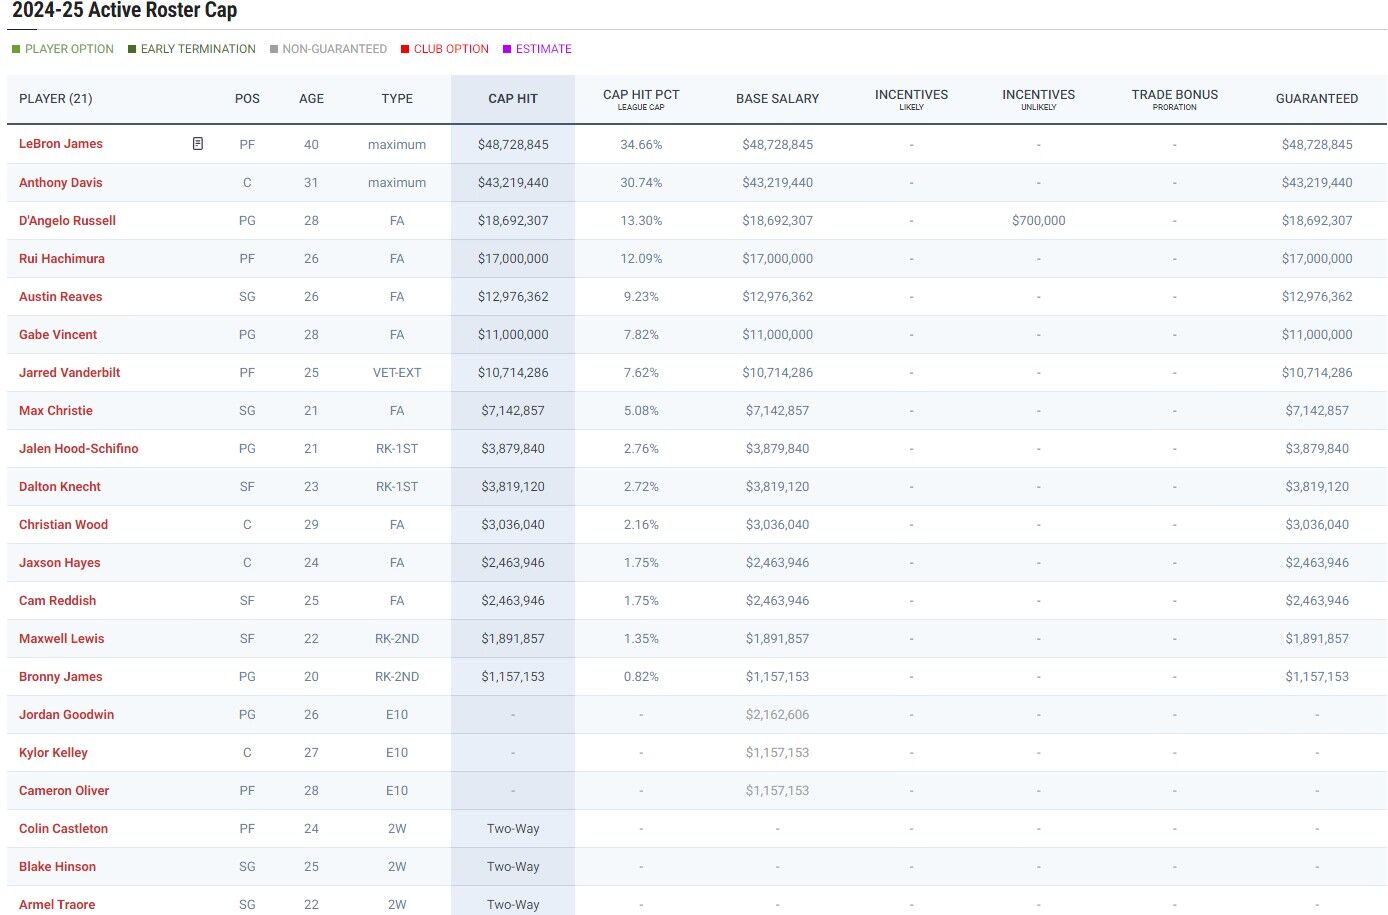The height and width of the screenshot is (915, 1388).
Task: Click Bronny James cap hit $1,157,153
Action: pos(513,677)
